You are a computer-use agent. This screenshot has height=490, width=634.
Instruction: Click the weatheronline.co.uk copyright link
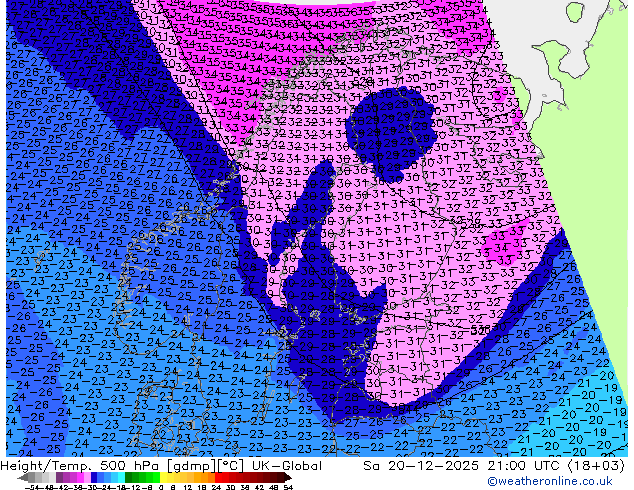coord(549,481)
